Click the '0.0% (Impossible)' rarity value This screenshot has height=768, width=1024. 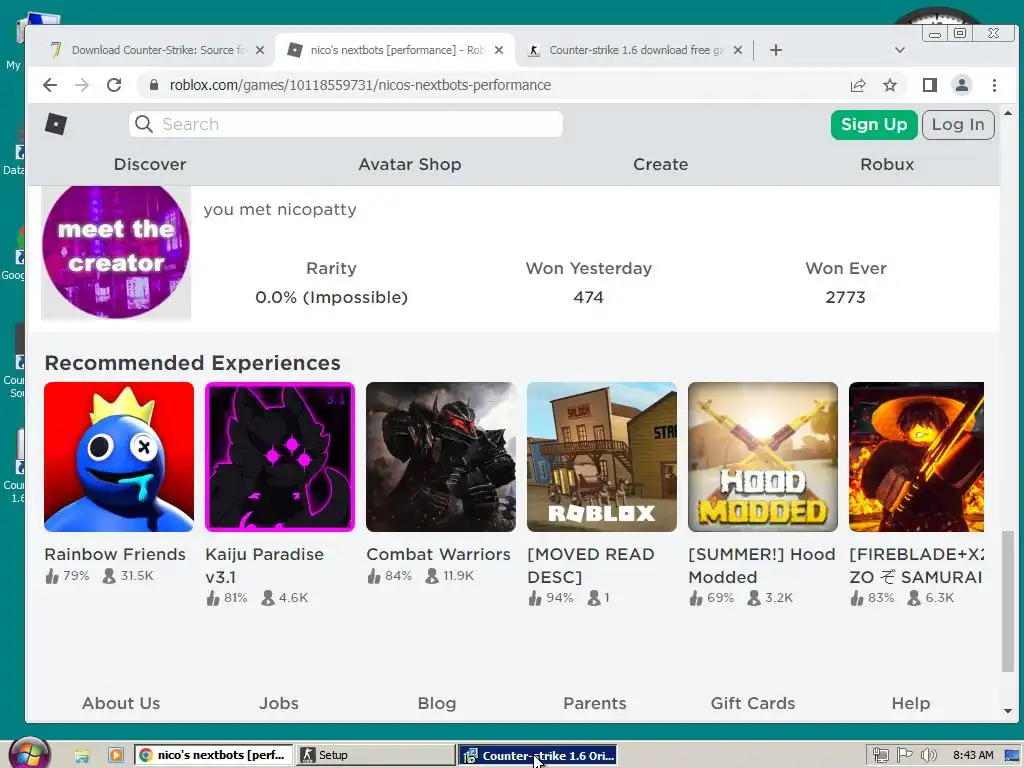coord(331,297)
